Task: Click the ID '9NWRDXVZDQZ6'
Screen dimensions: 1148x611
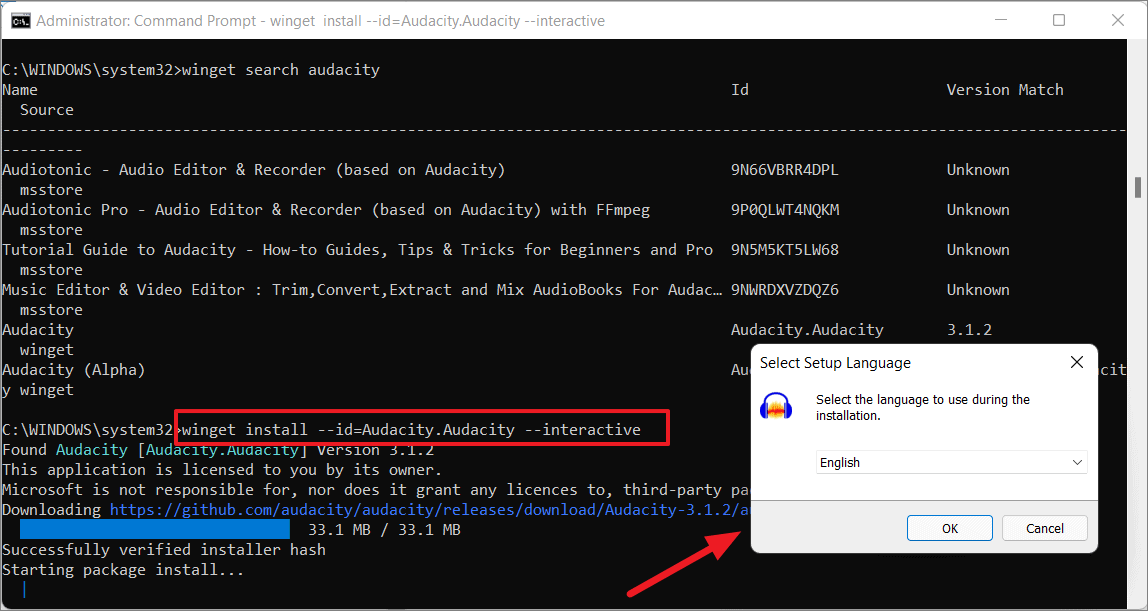Action: (x=784, y=290)
